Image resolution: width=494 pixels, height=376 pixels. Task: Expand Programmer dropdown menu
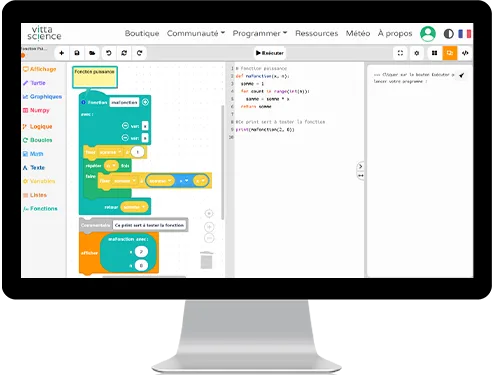[x=260, y=33]
